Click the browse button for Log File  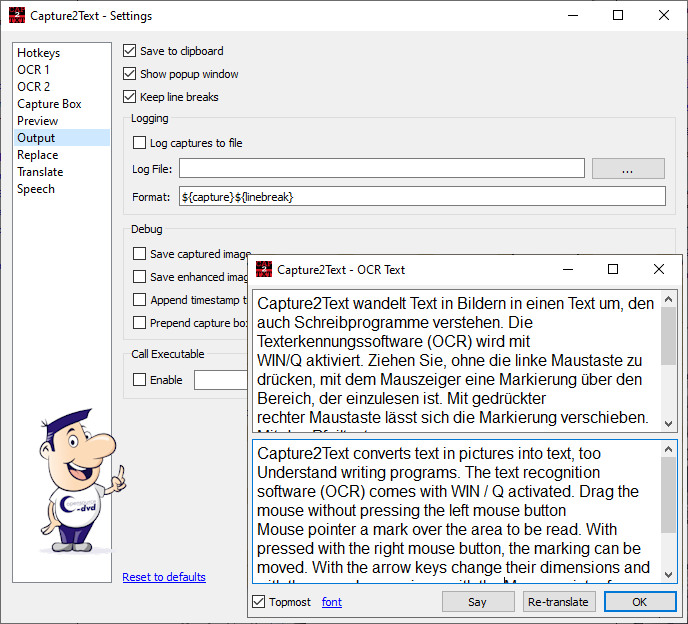(x=628, y=169)
